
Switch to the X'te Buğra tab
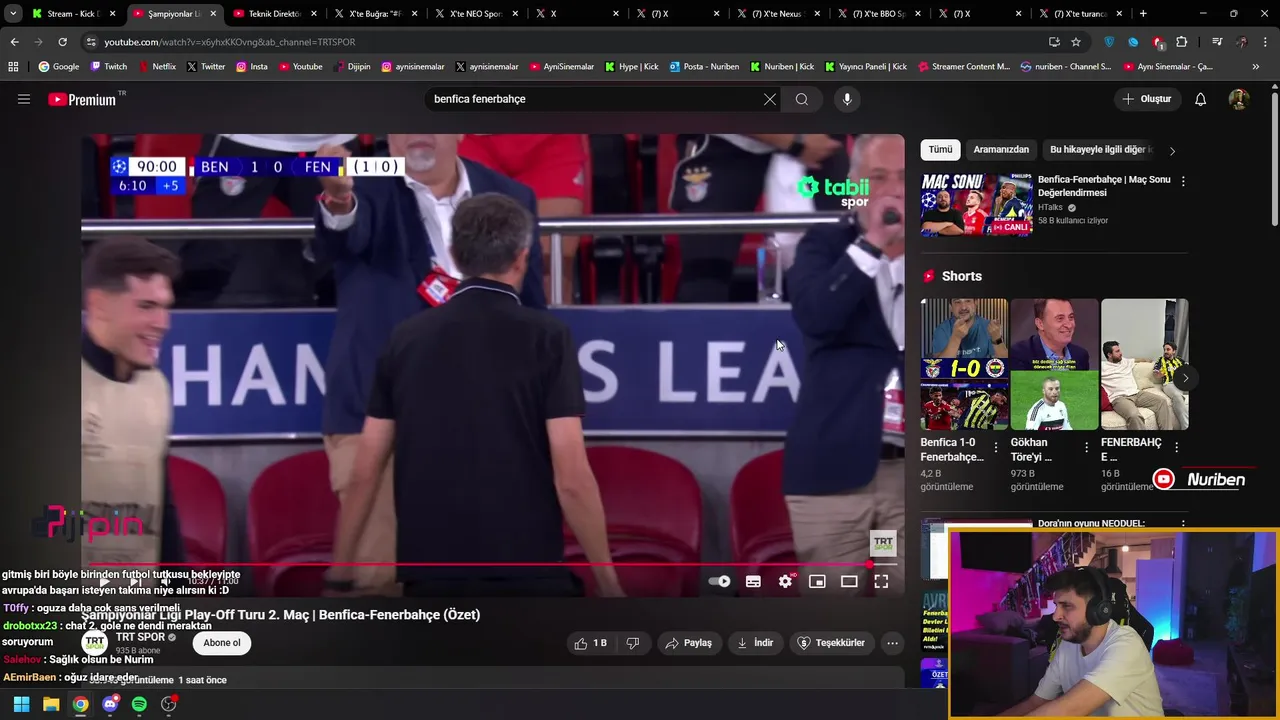point(376,14)
